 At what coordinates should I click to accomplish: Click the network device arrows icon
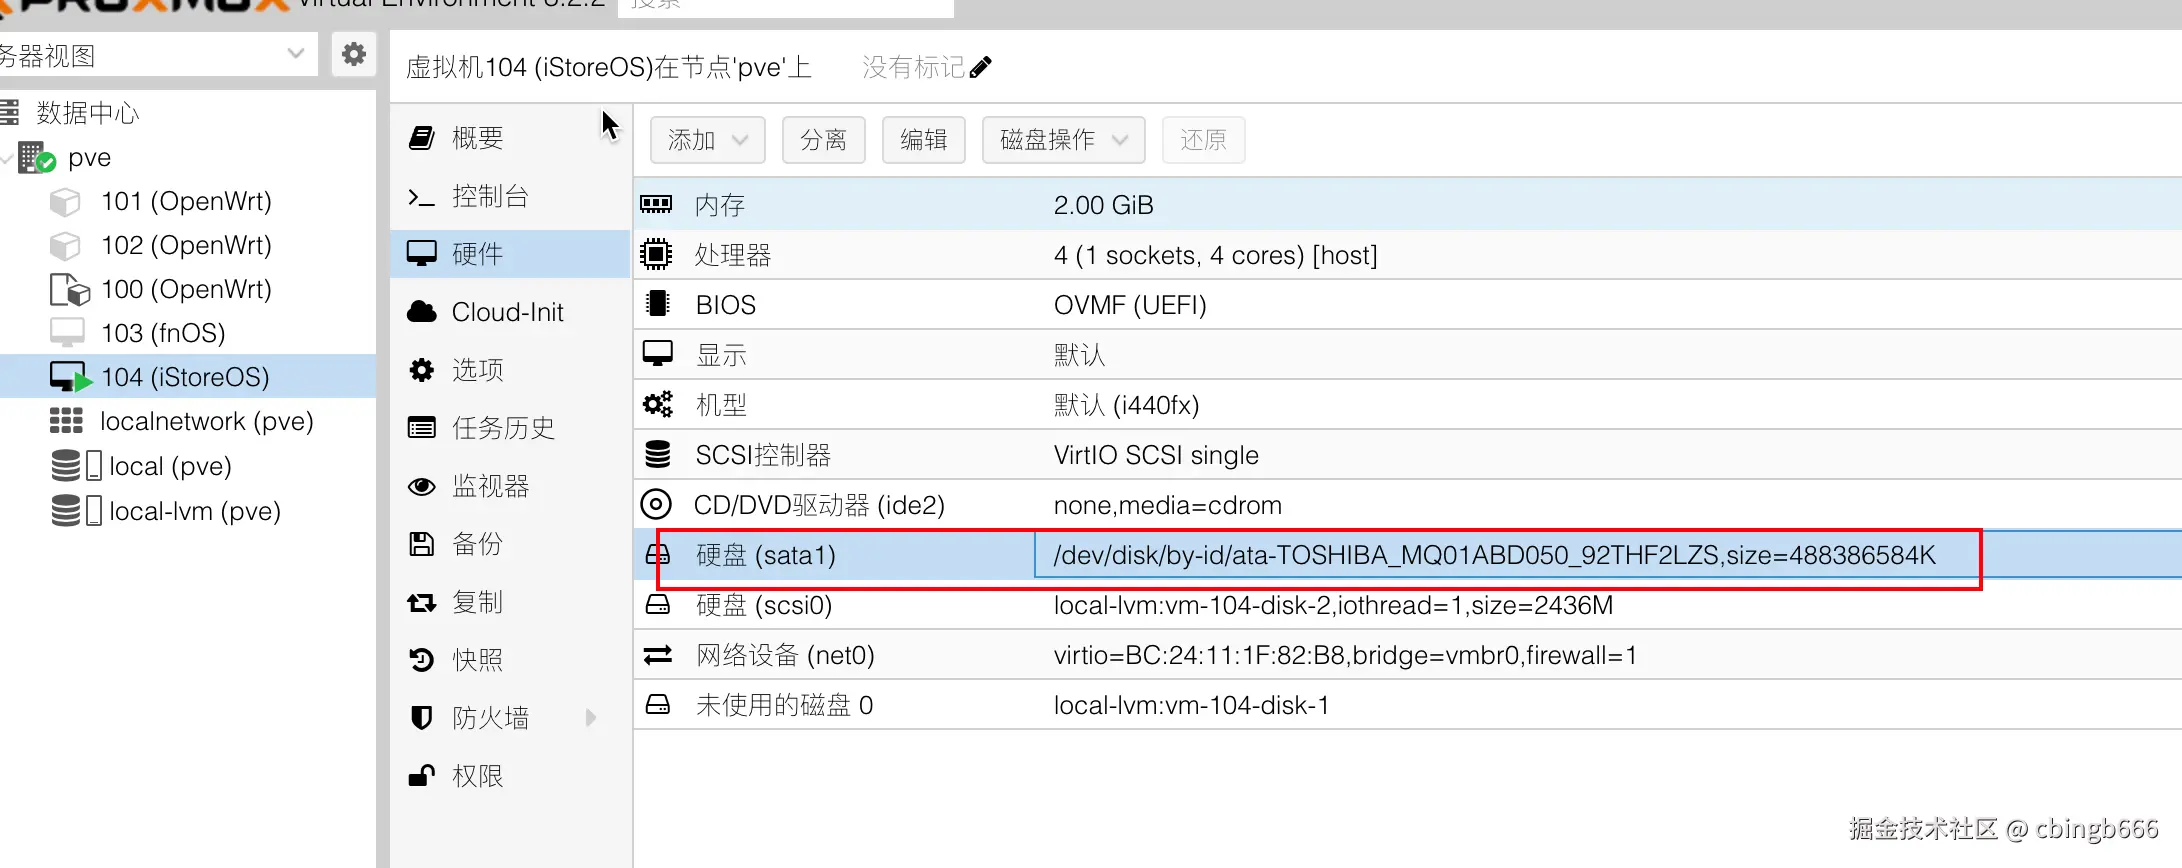click(658, 654)
